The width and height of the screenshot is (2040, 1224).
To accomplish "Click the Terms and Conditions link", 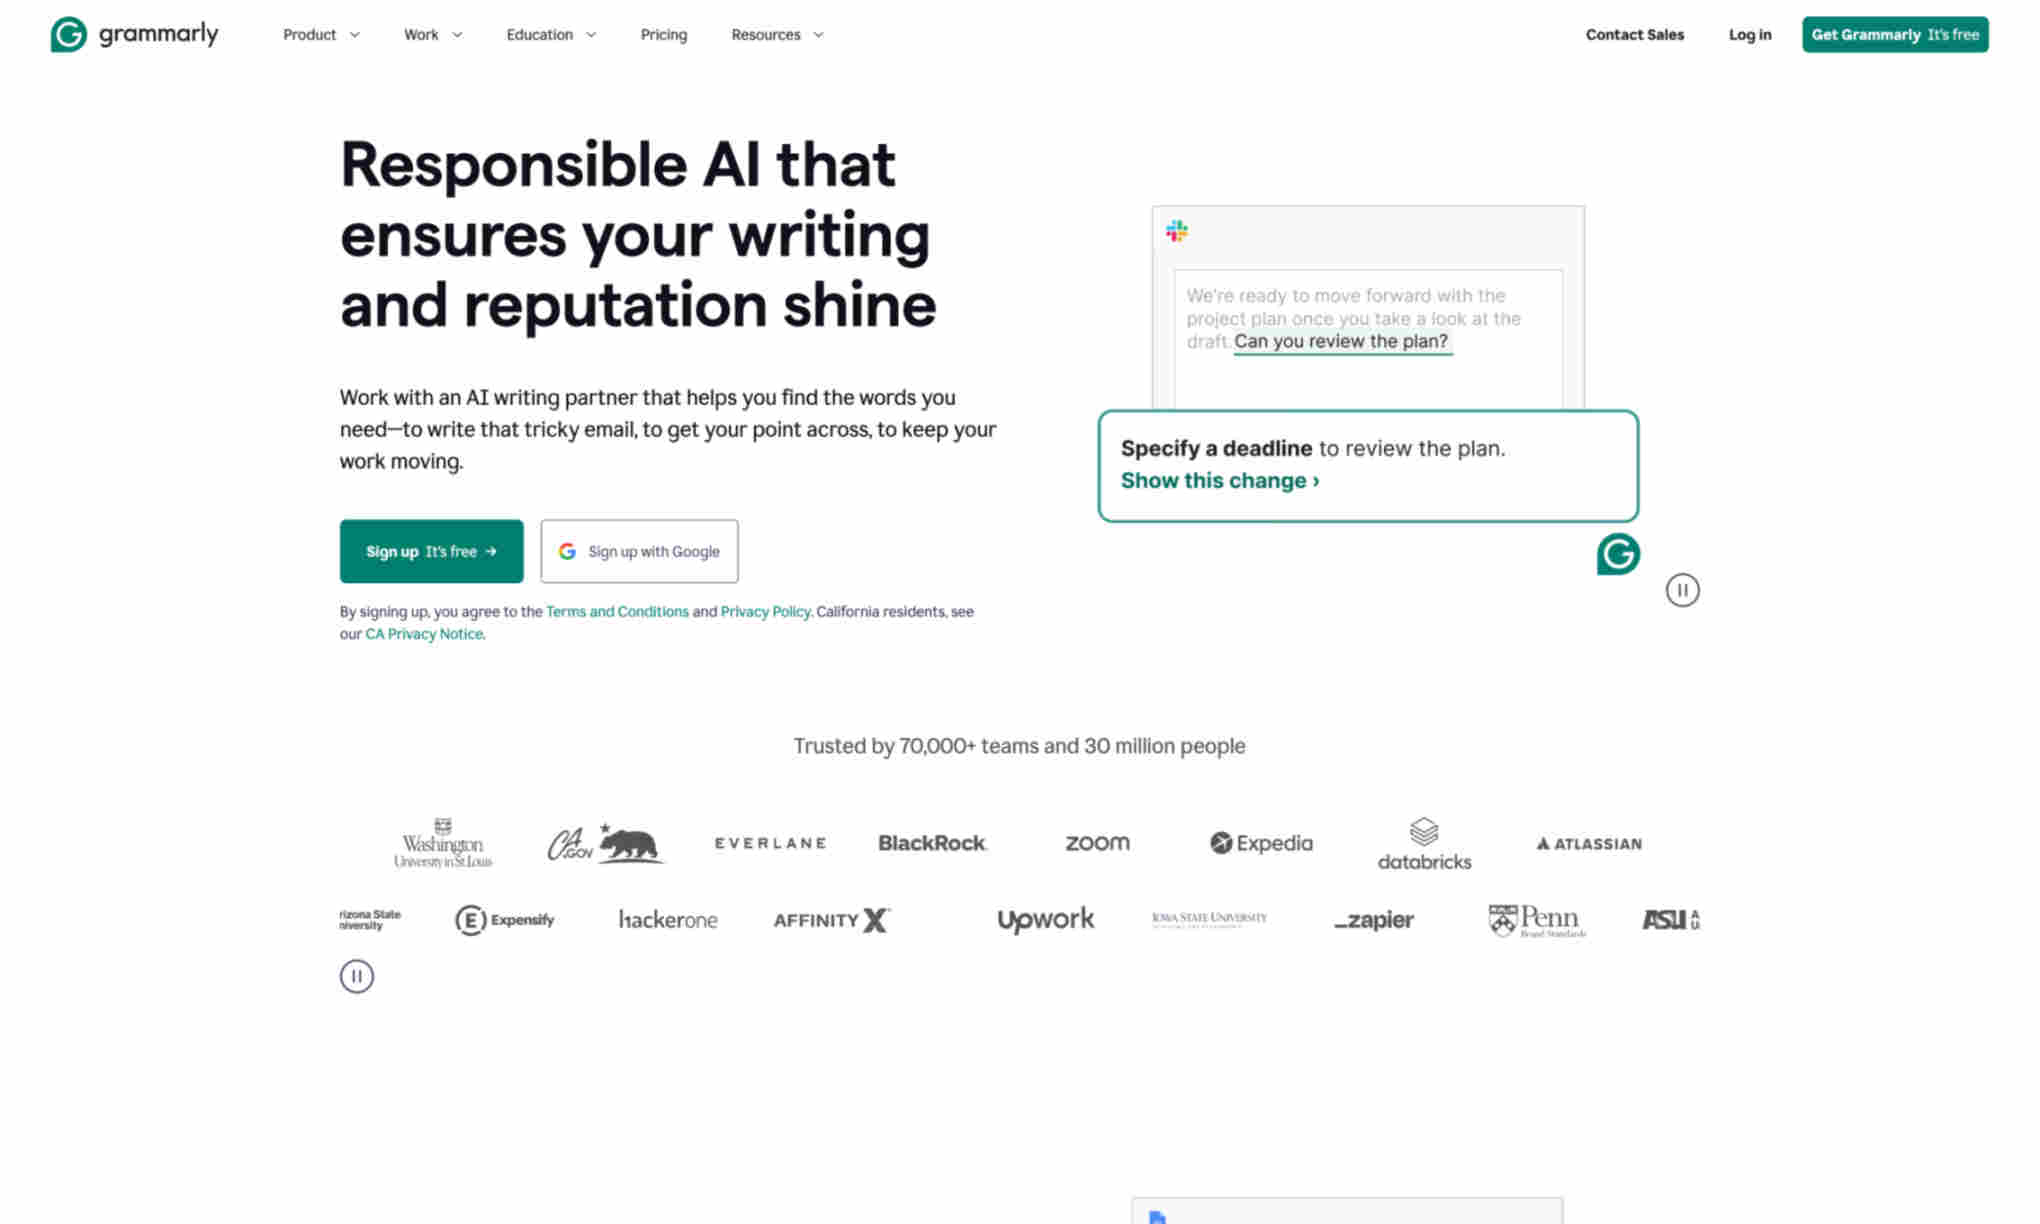I will point(616,611).
